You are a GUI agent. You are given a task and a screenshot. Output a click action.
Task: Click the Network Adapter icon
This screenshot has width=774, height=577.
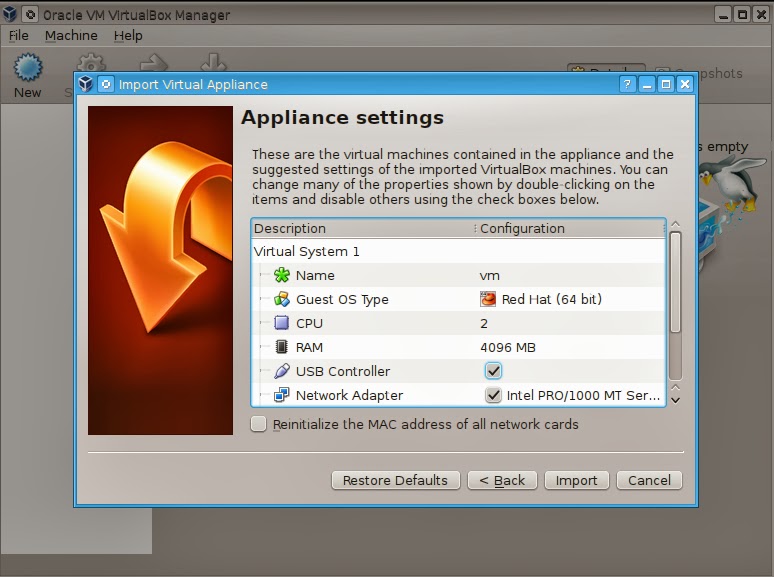[x=281, y=395]
